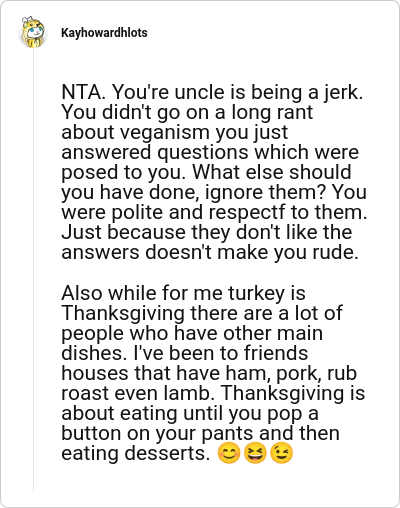Click the smiling blush emoji

pyautogui.click(x=229, y=453)
